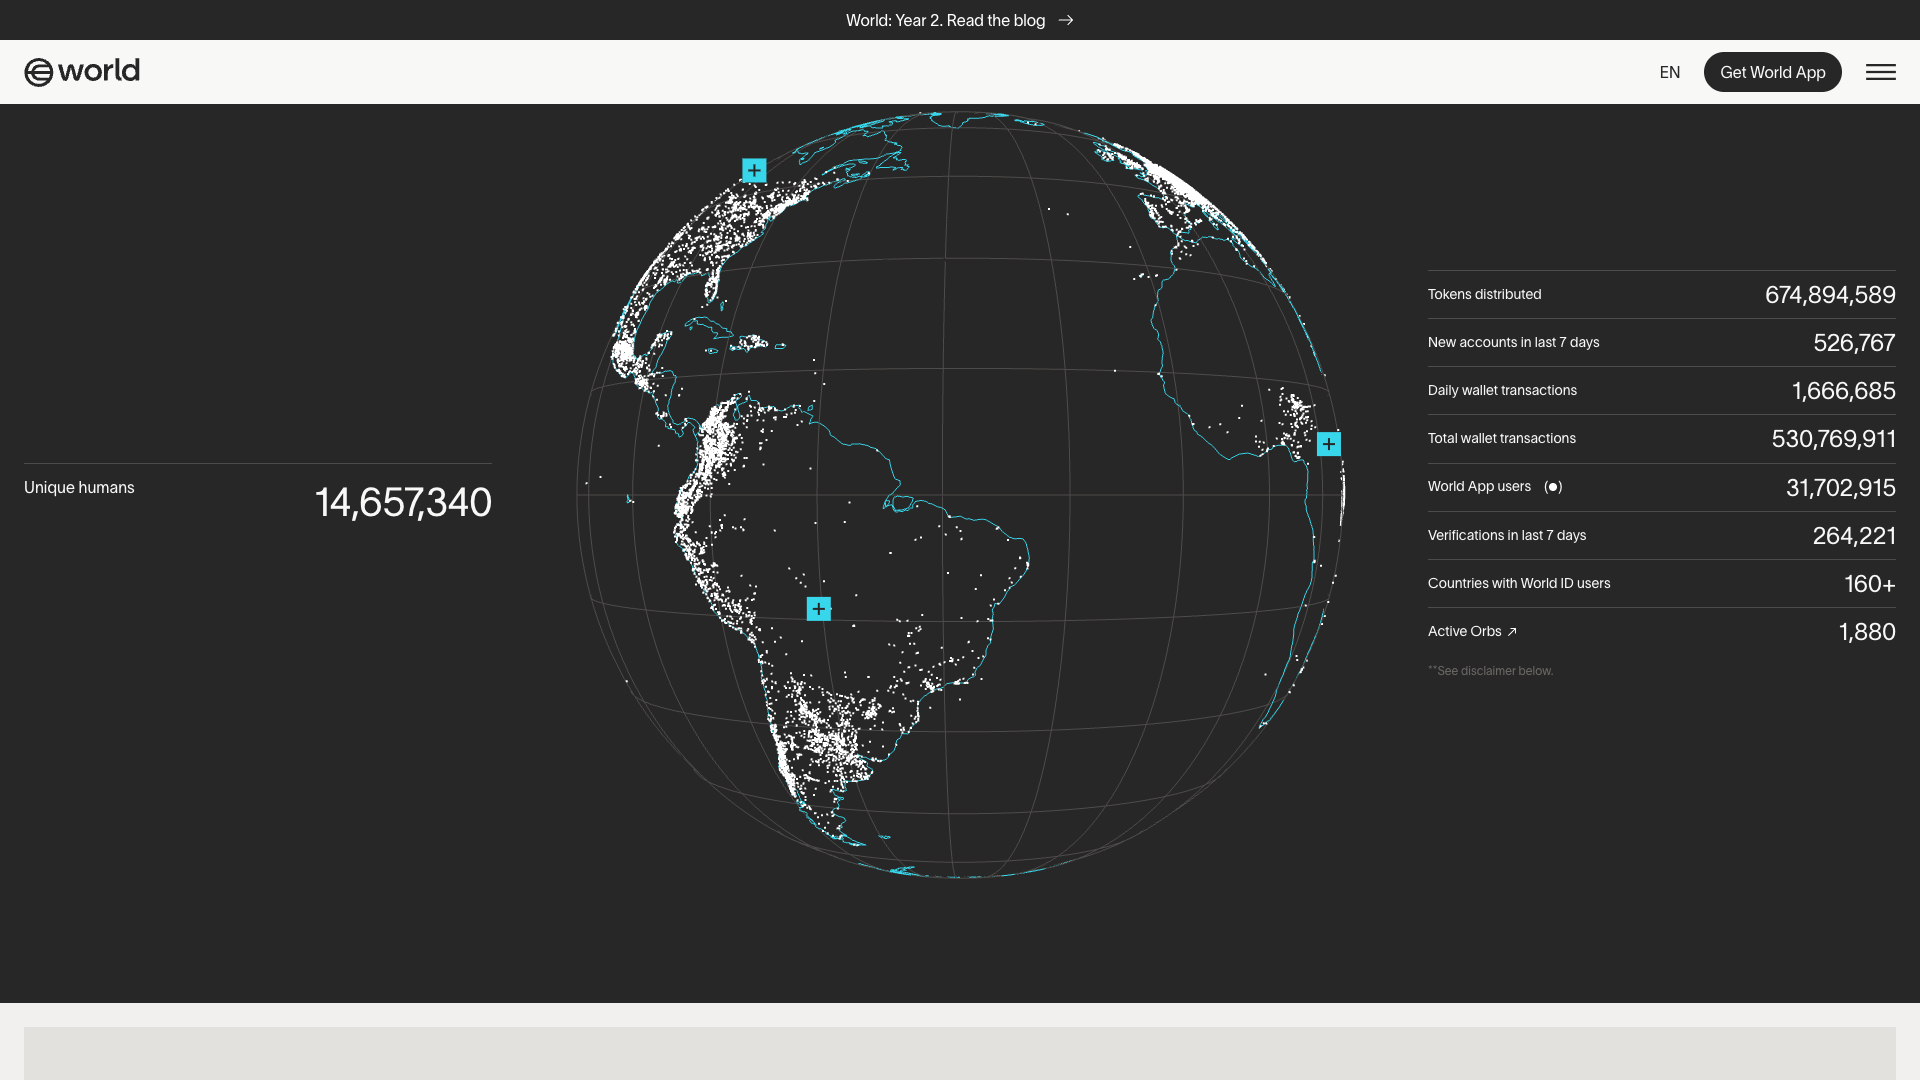Click external arrow beside Active Orbs
The image size is (1920, 1080).
(x=1512, y=632)
